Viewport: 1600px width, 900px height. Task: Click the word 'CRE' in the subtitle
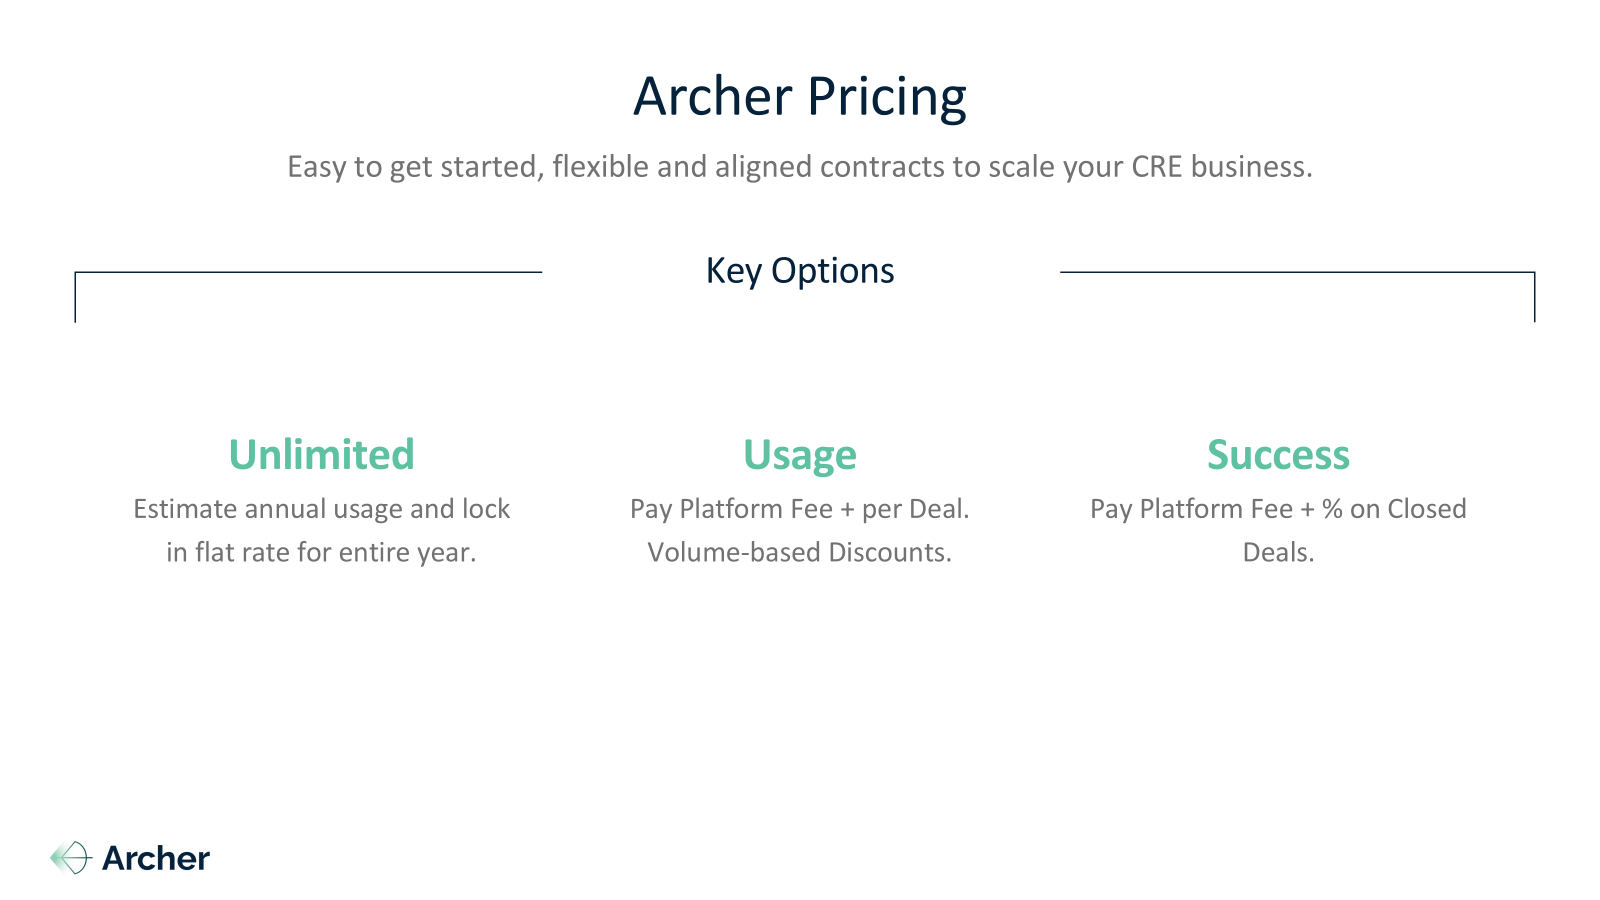[1157, 166]
